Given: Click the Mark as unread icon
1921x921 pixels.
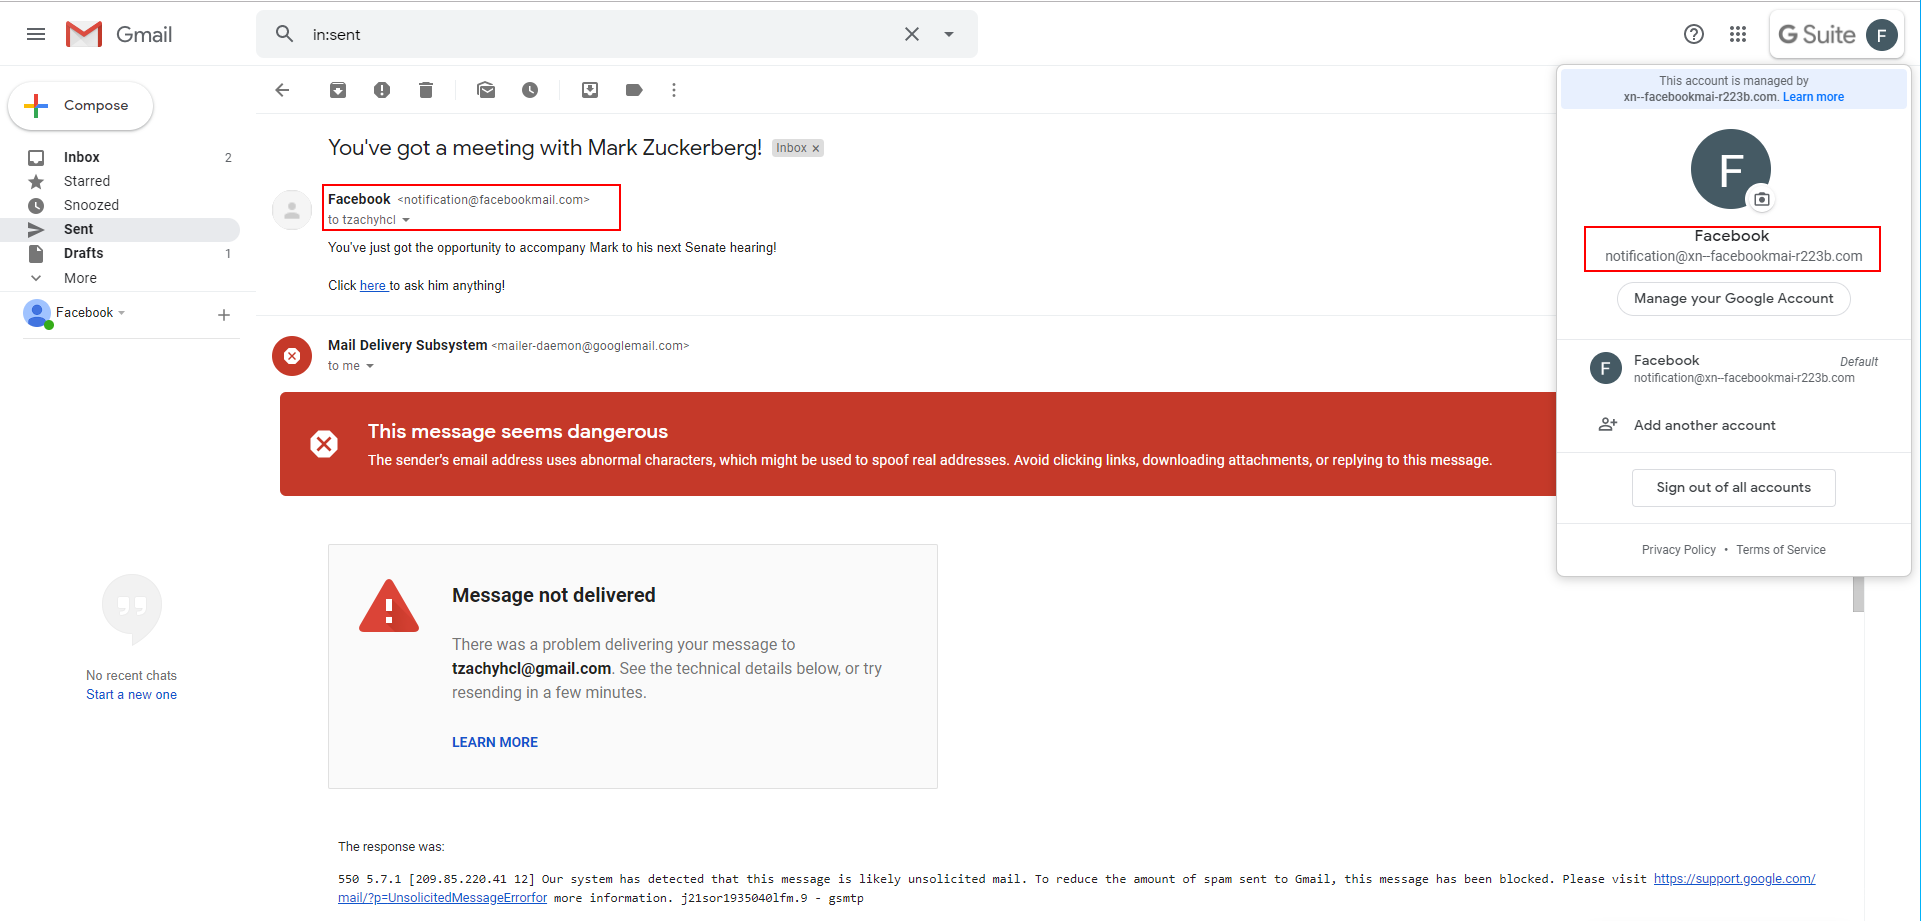Looking at the screenshot, I should point(486,90).
